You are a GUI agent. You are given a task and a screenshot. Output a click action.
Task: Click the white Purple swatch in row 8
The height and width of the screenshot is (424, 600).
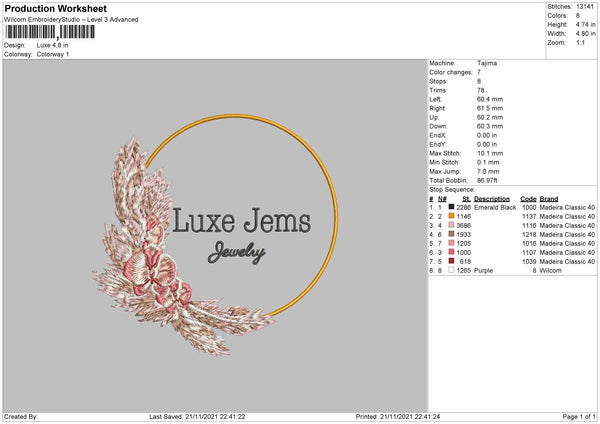(x=452, y=270)
